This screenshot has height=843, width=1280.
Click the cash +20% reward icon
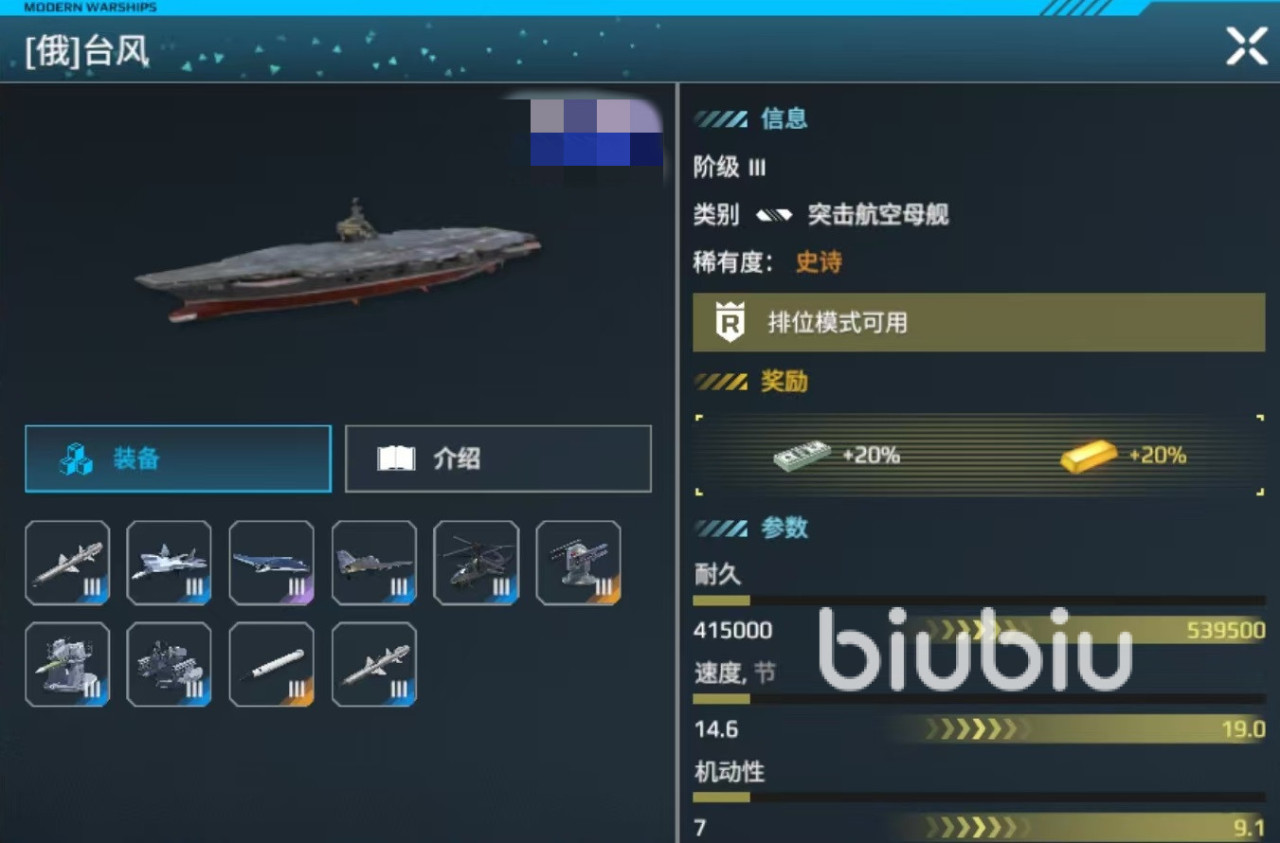[x=802, y=456]
